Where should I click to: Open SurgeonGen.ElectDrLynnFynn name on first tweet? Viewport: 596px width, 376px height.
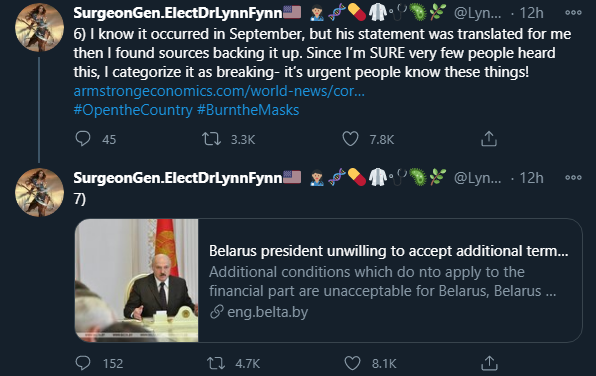(178, 13)
